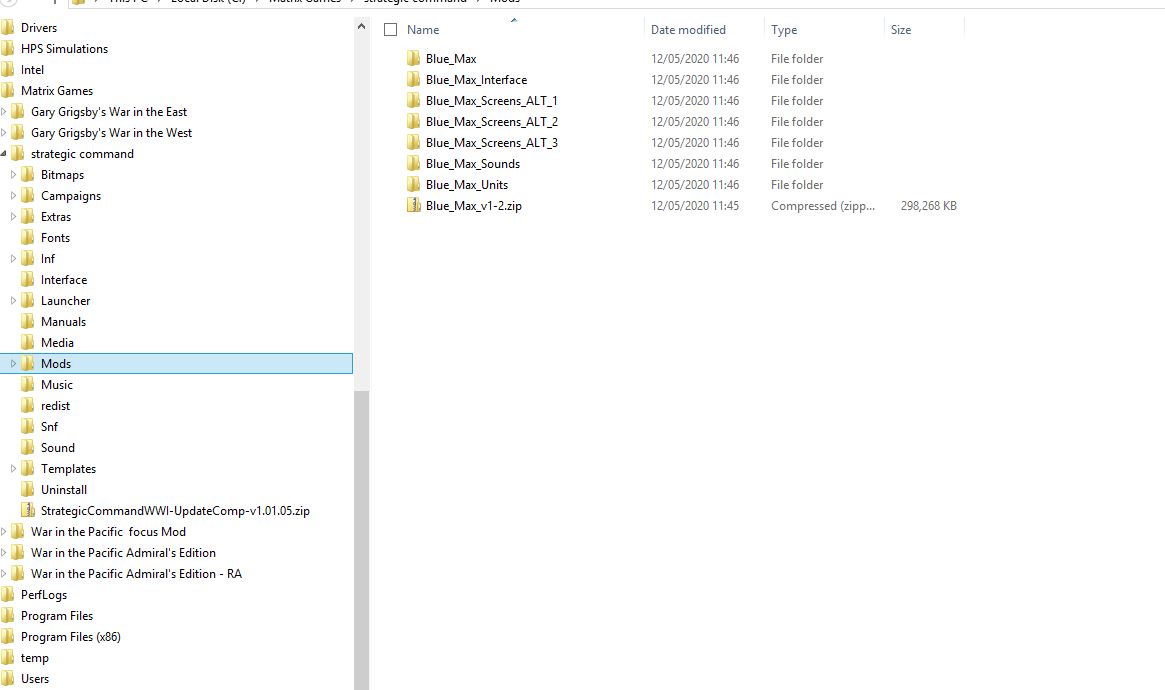
Task: Click the Fonts folder icon
Action: (27, 238)
